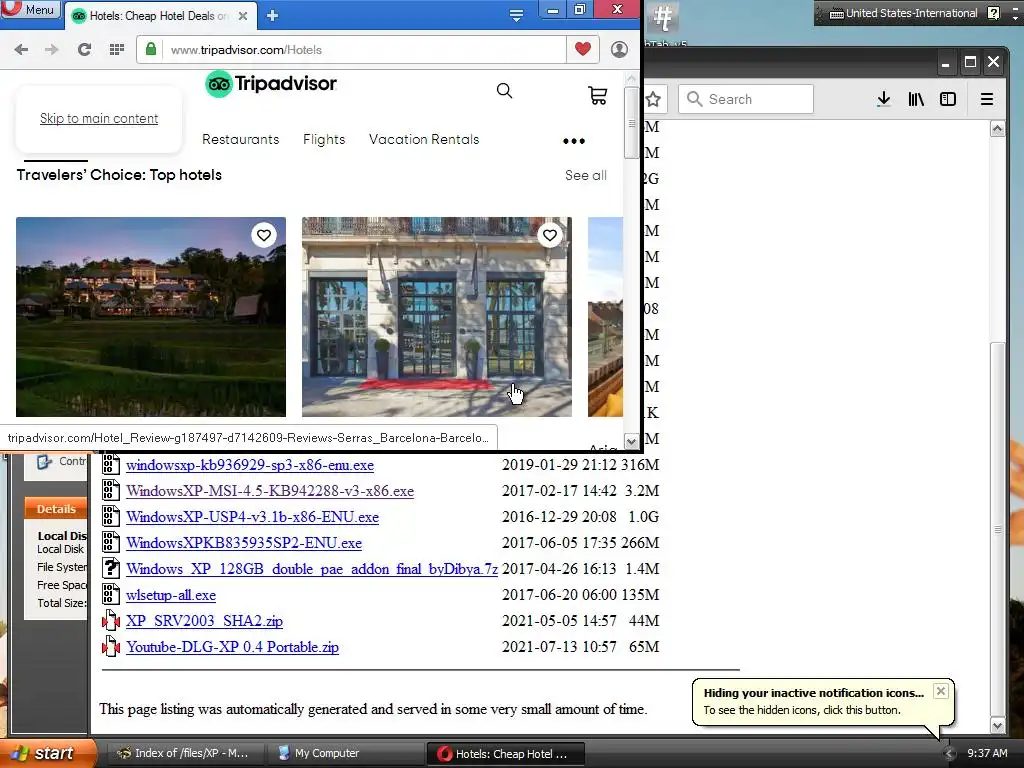Open the rice terrace resort hotel photo
This screenshot has width=1024, height=768.
[151, 317]
